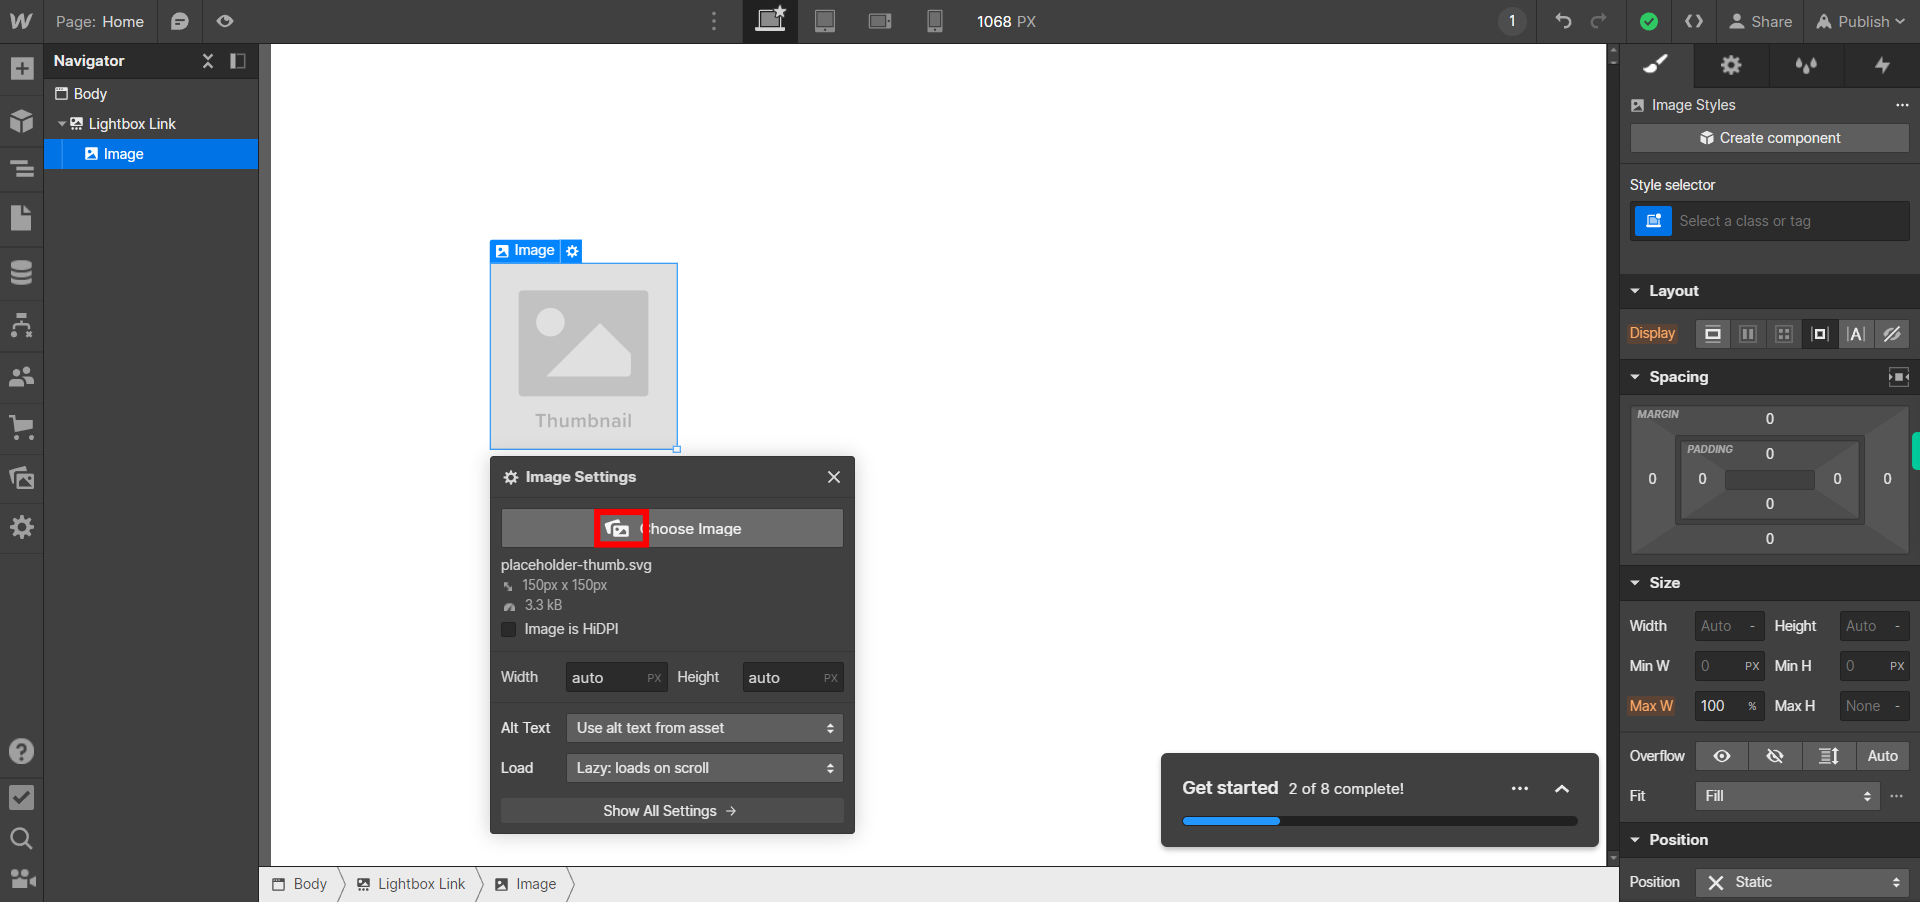
Task: Select the mobile landscape breakpoint
Action: tap(880, 21)
